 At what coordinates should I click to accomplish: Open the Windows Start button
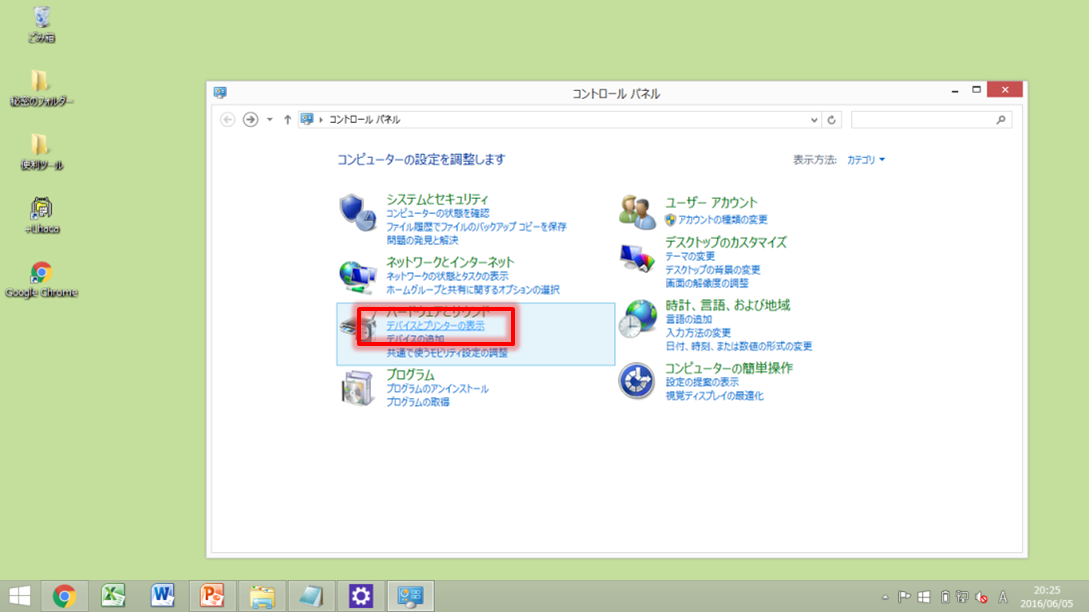click(20, 597)
